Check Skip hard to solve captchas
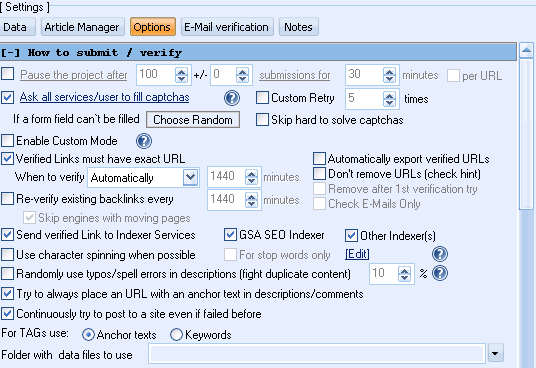The height and width of the screenshot is (368, 536). pos(262,120)
